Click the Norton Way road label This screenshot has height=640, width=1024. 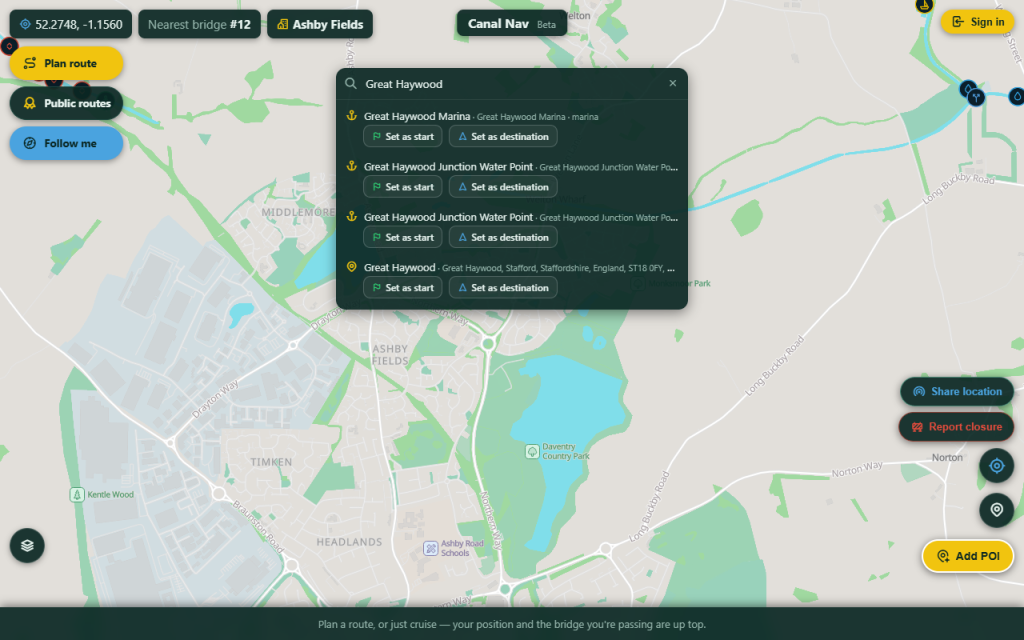point(857,469)
